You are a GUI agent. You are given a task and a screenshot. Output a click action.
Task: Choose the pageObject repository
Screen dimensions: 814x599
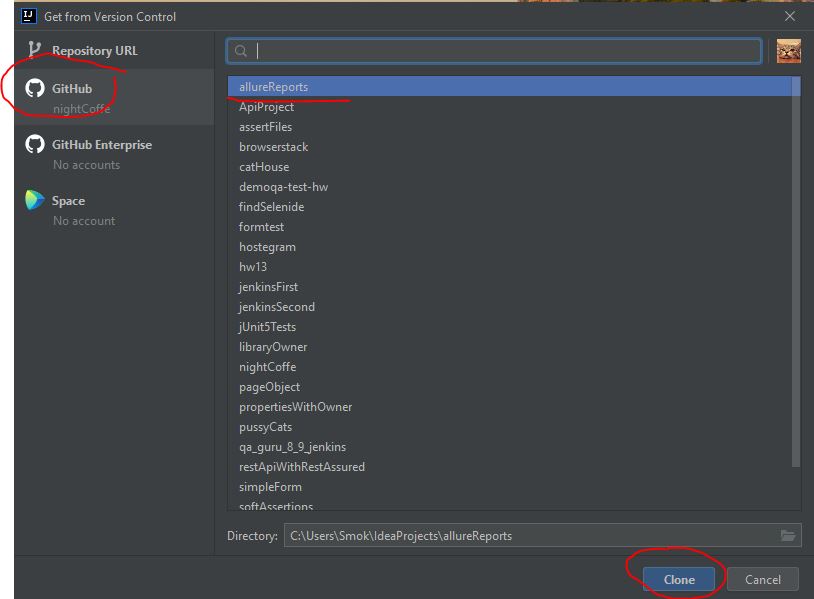click(x=270, y=386)
